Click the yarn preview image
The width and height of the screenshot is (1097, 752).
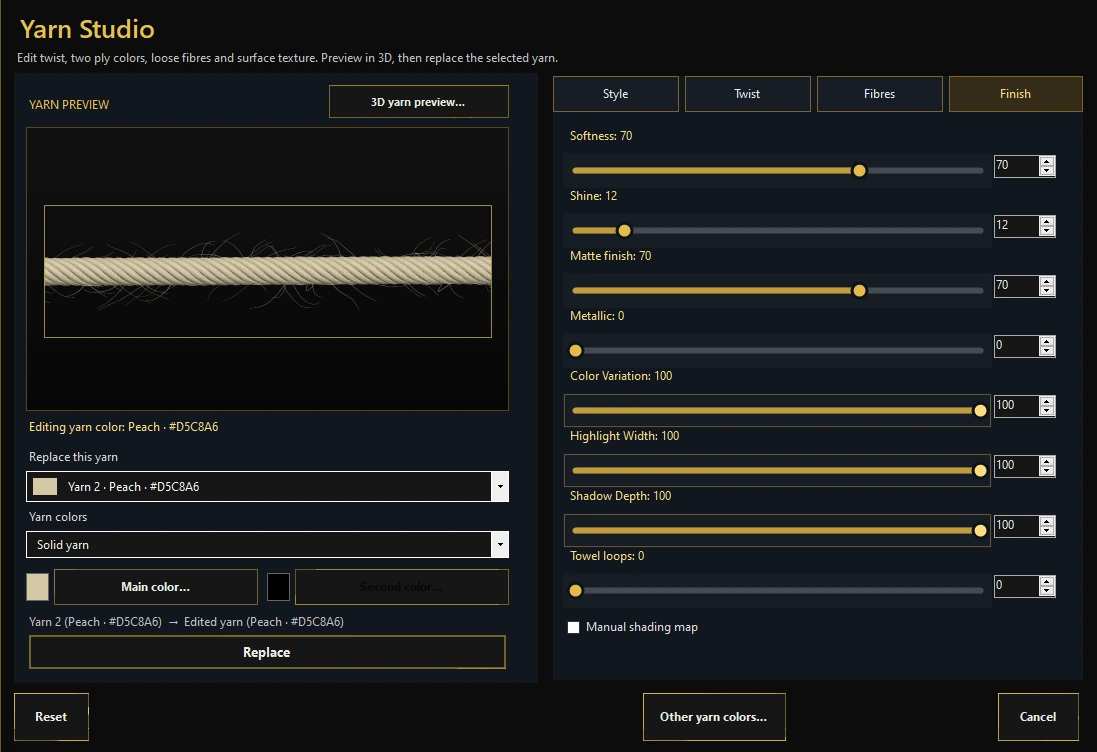pyautogui.click(x=267, y=271)
